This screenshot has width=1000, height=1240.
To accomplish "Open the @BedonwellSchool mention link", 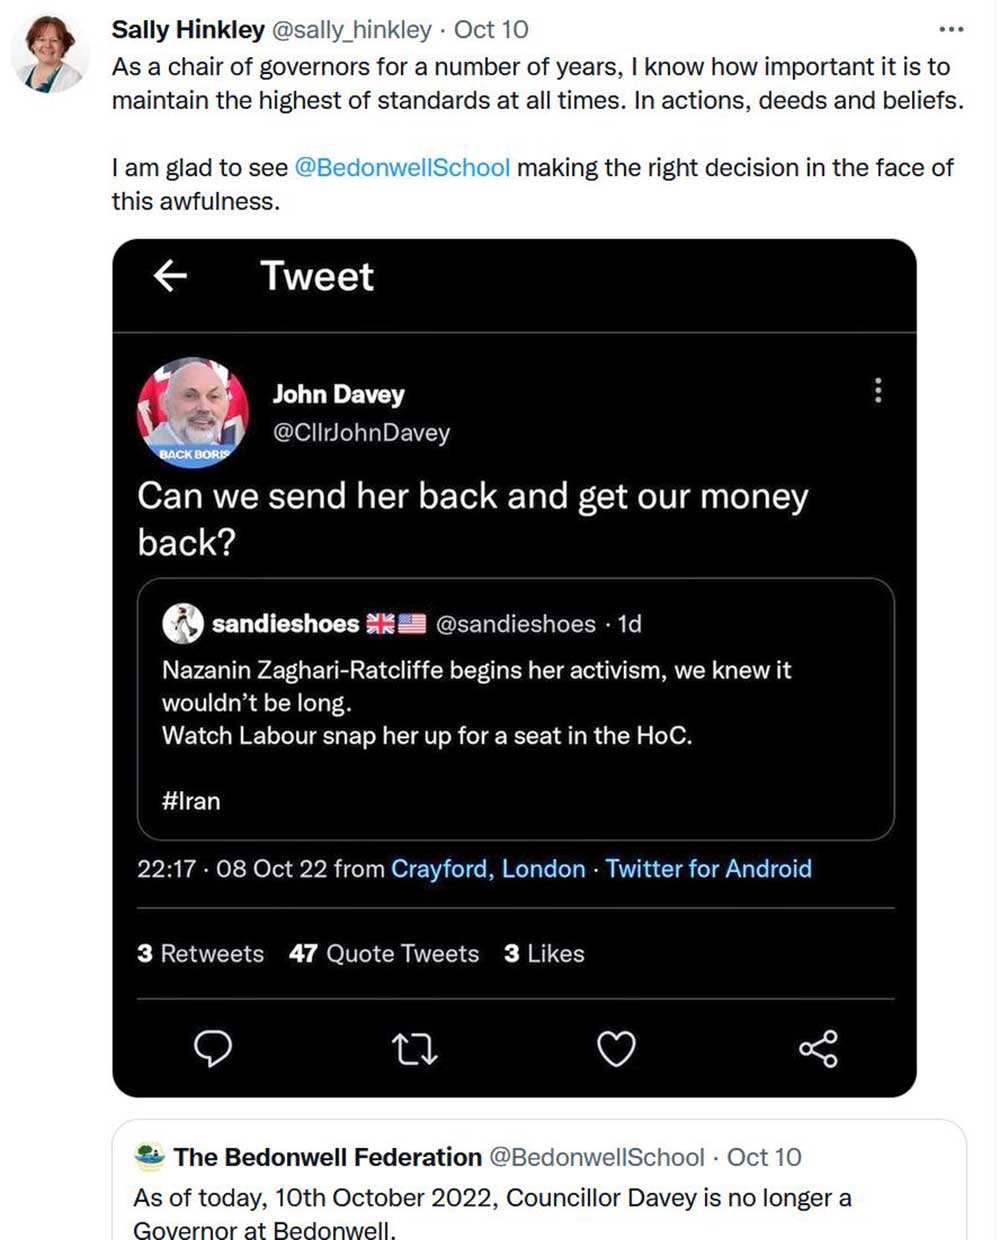I will [402, 167].
